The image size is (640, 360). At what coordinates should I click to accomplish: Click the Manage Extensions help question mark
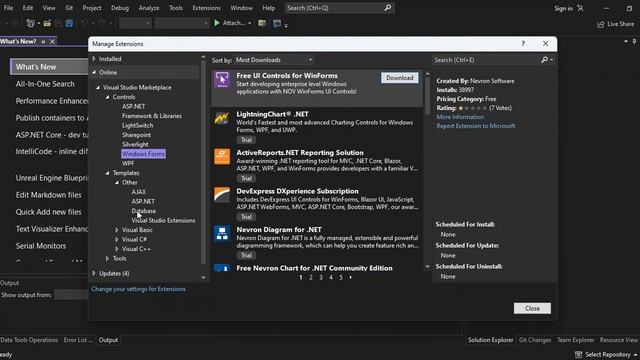tap(523, 44)
